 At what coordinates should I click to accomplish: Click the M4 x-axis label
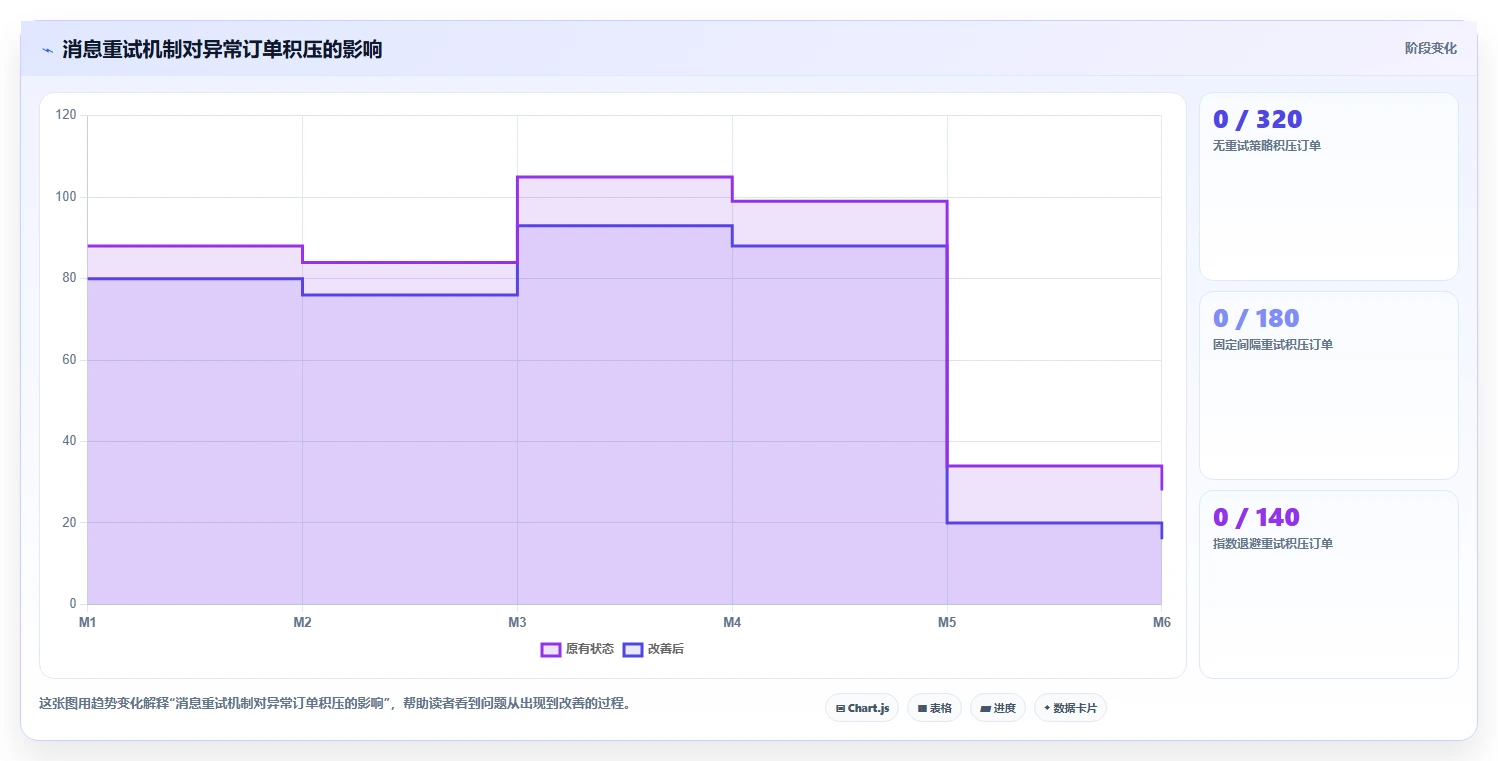click(732, 622)
